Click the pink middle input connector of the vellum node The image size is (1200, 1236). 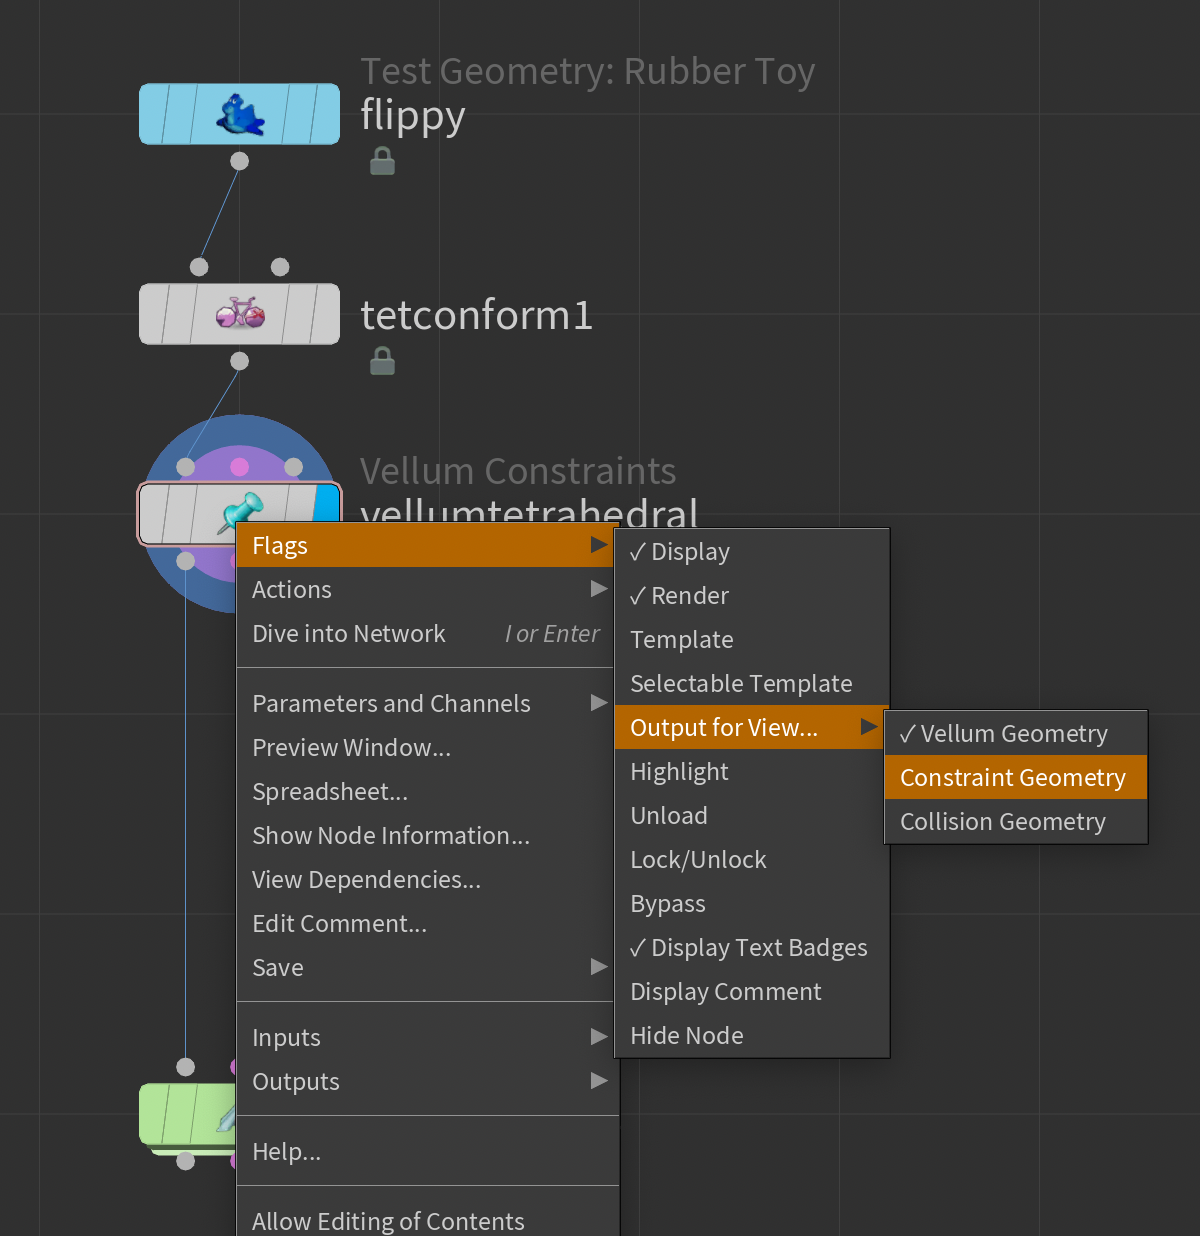coord(239,467)
